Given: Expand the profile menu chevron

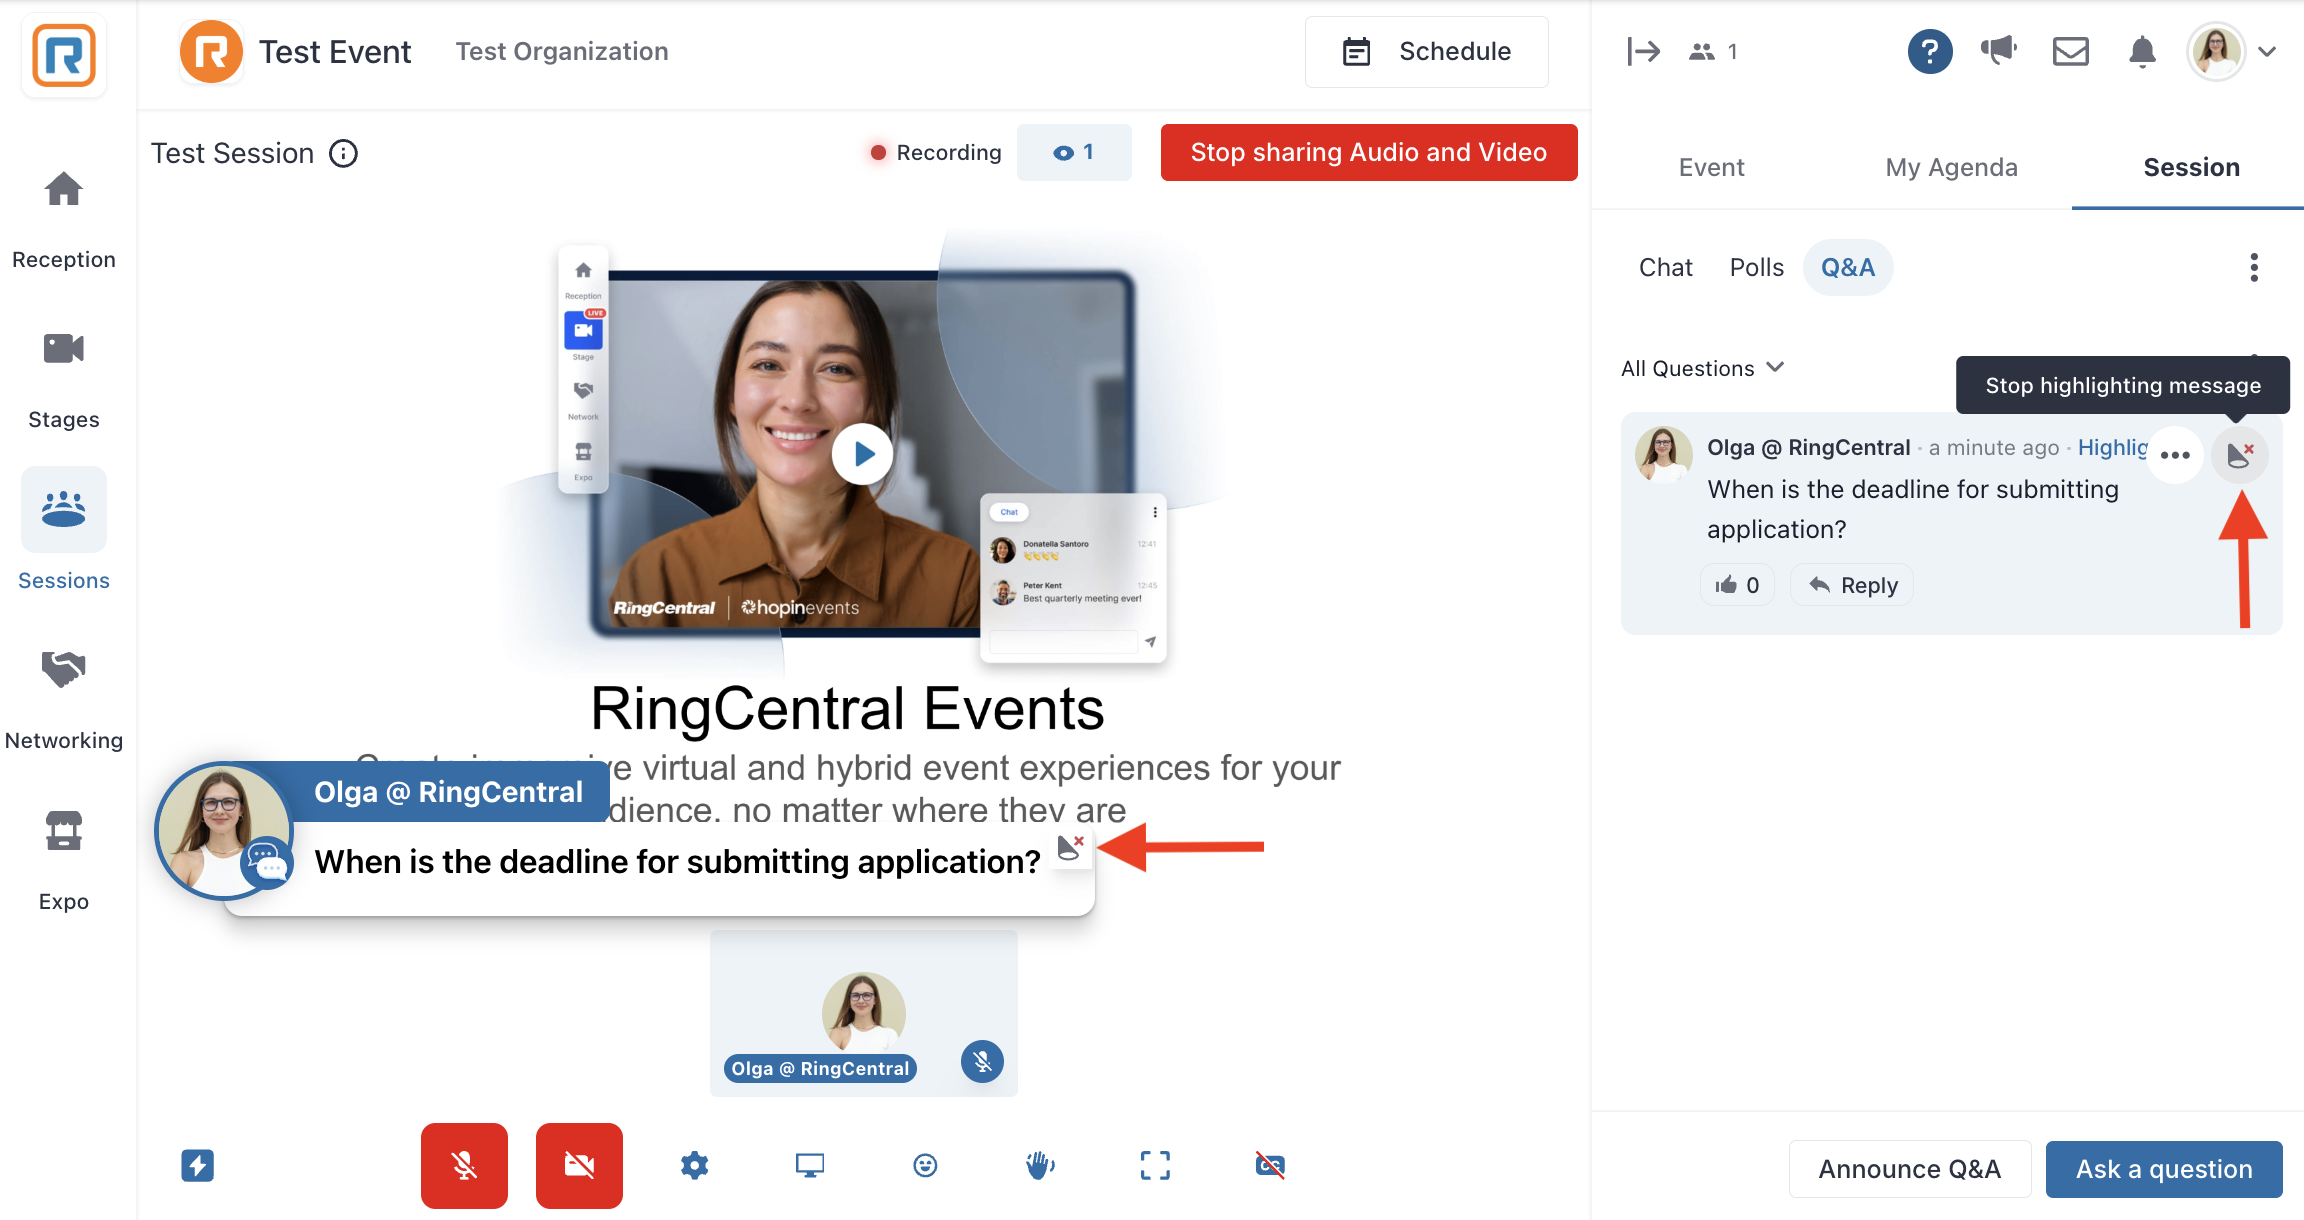Looking at the screenshot, I should pos(2267,52).
